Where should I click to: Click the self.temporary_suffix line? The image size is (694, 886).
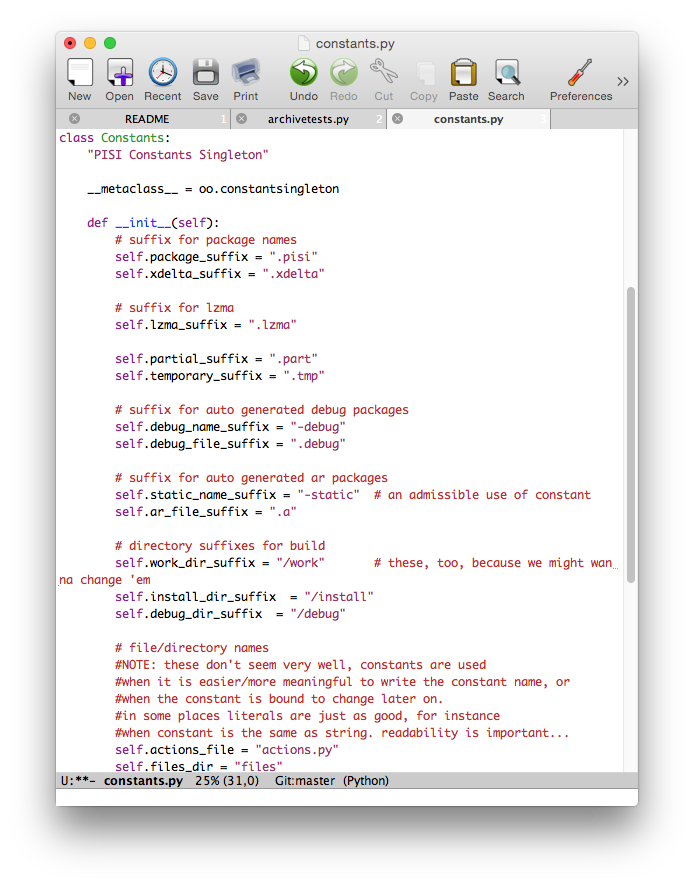pos(220,376)
